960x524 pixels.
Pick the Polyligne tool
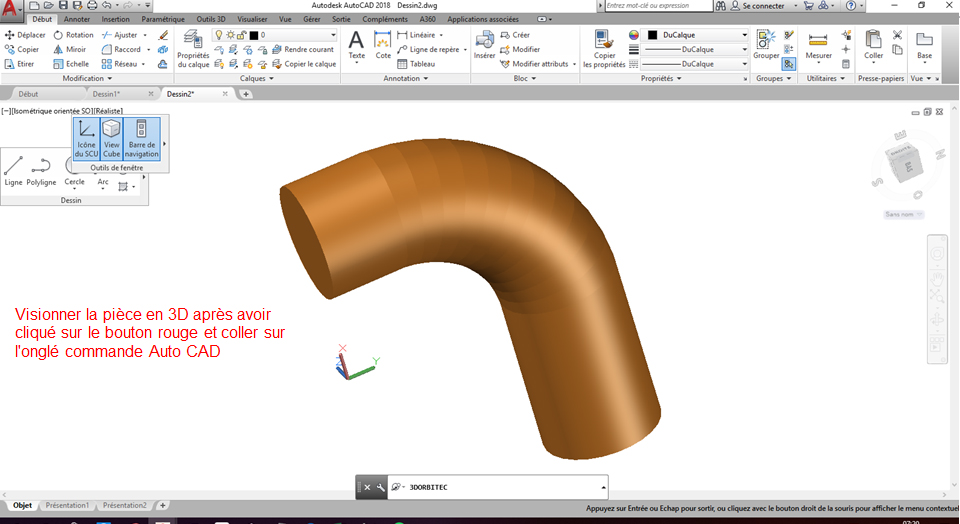pyautogui.click(x=41, y=168)
